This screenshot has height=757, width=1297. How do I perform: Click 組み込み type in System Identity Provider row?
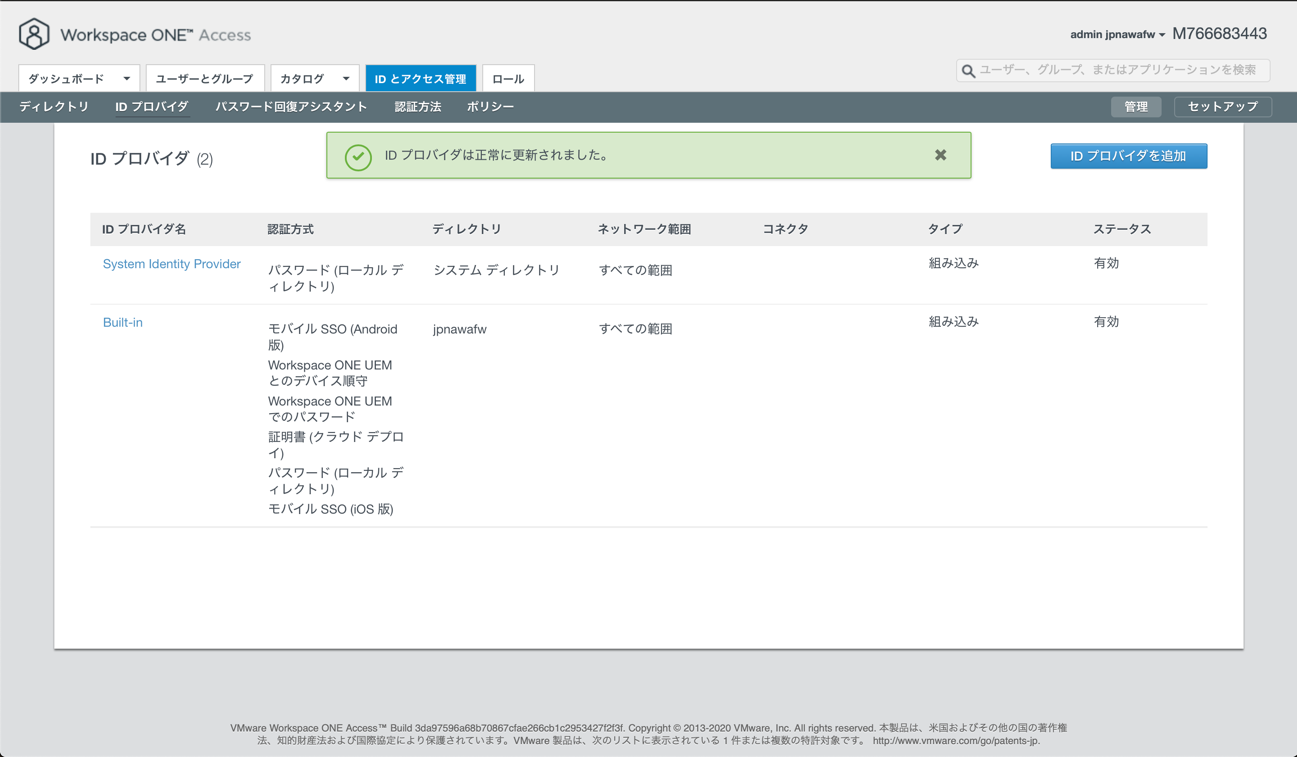pyautogui.click(x=953, y=263)
